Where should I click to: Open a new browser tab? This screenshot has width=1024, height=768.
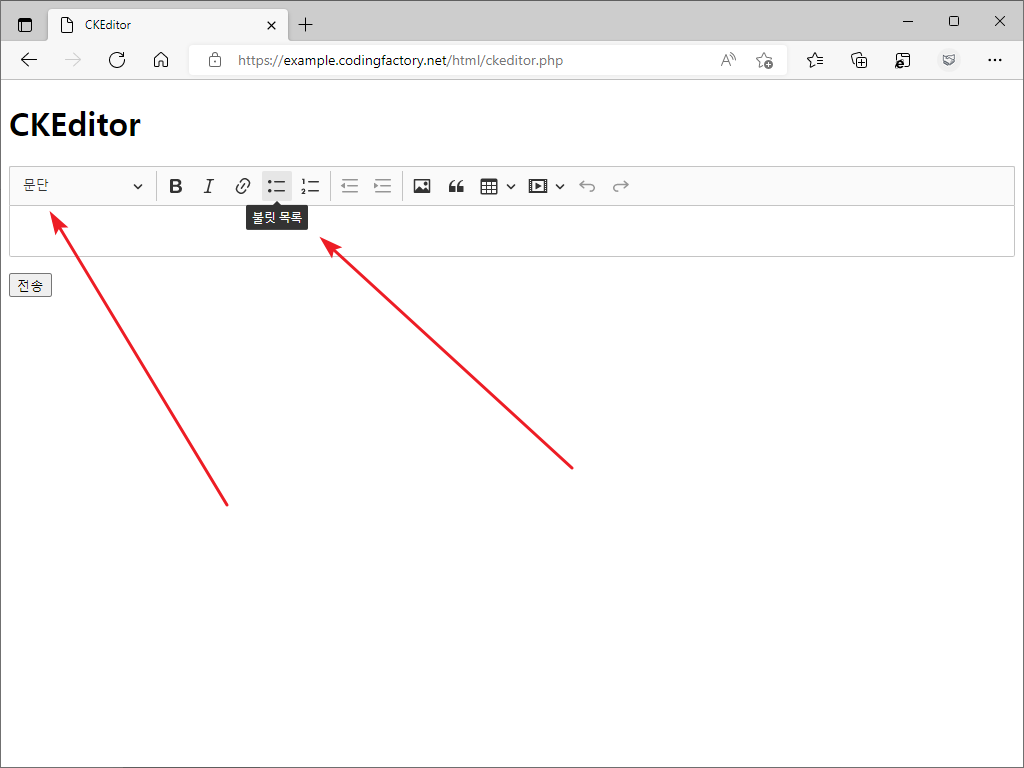pos(305,25)
